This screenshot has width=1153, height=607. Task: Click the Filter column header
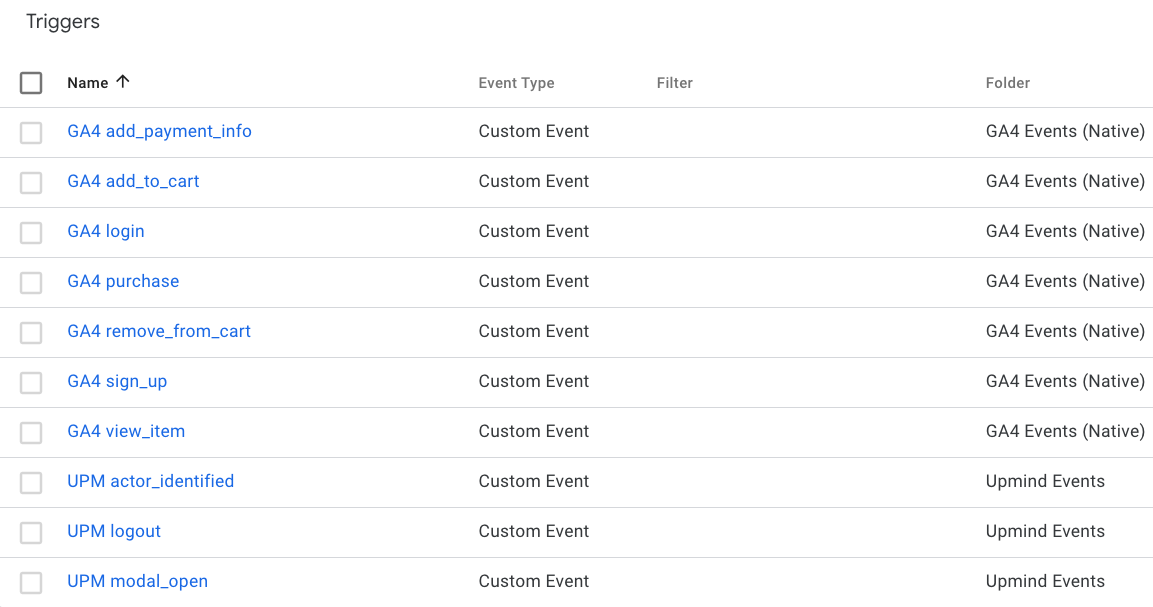pos(674,83)
